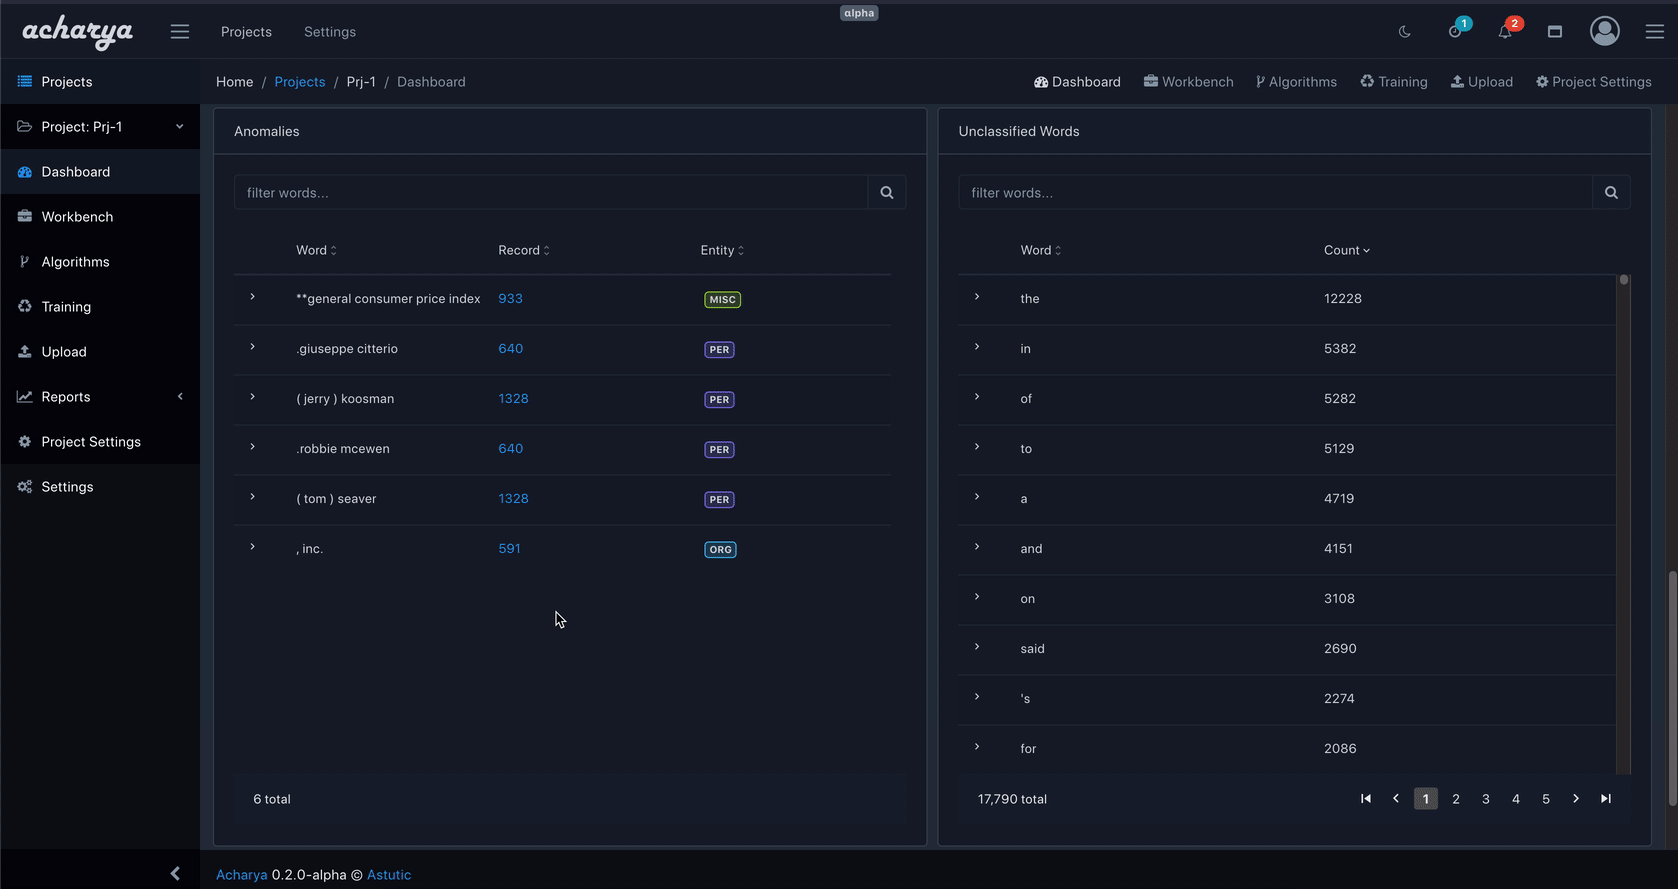The image size is (1678, 889).
Task: Collapse the sidebar using the bottom arrow
Action: tap(175, 874)
